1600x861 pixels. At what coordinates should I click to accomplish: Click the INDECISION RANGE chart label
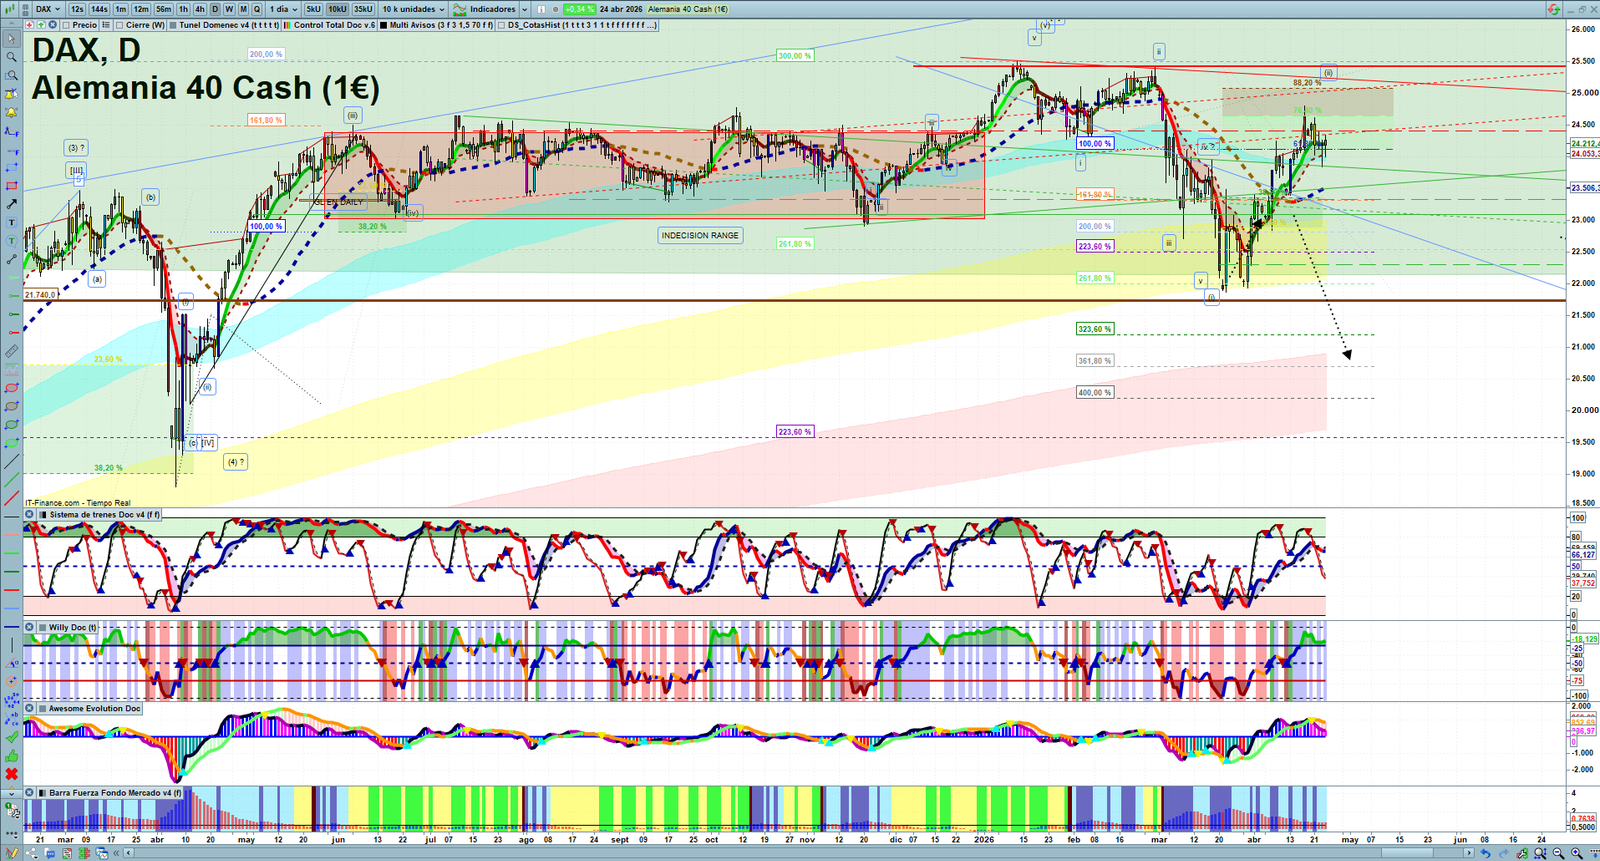tap(700, 236)
